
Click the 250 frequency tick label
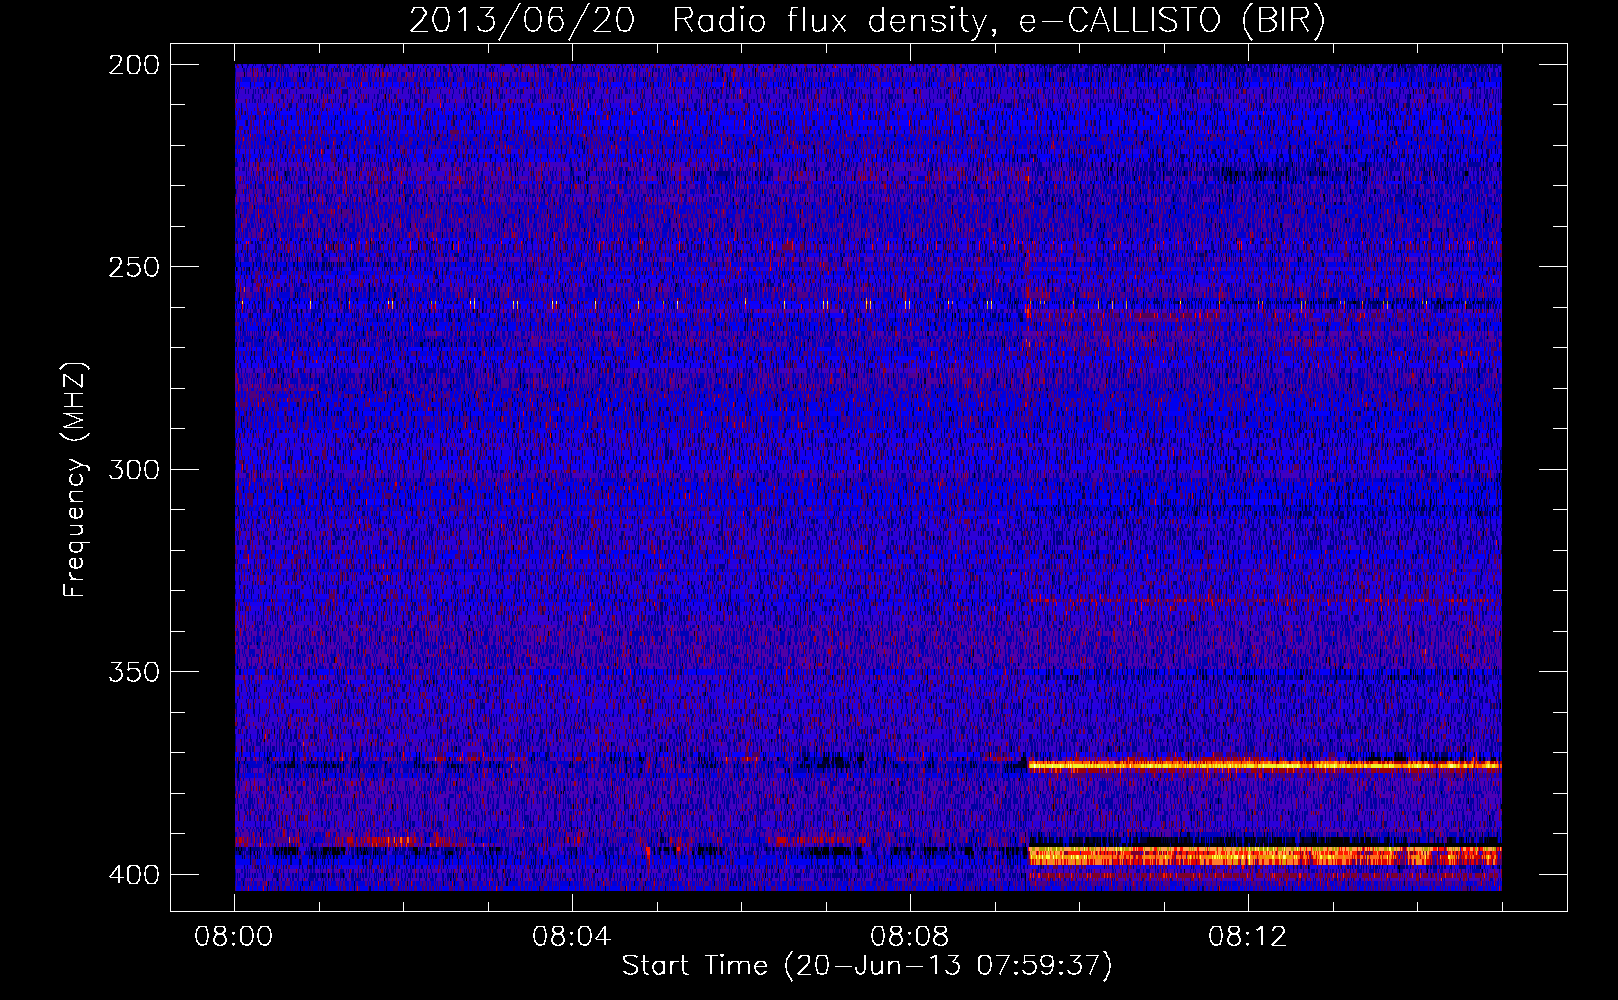point(133,267)
